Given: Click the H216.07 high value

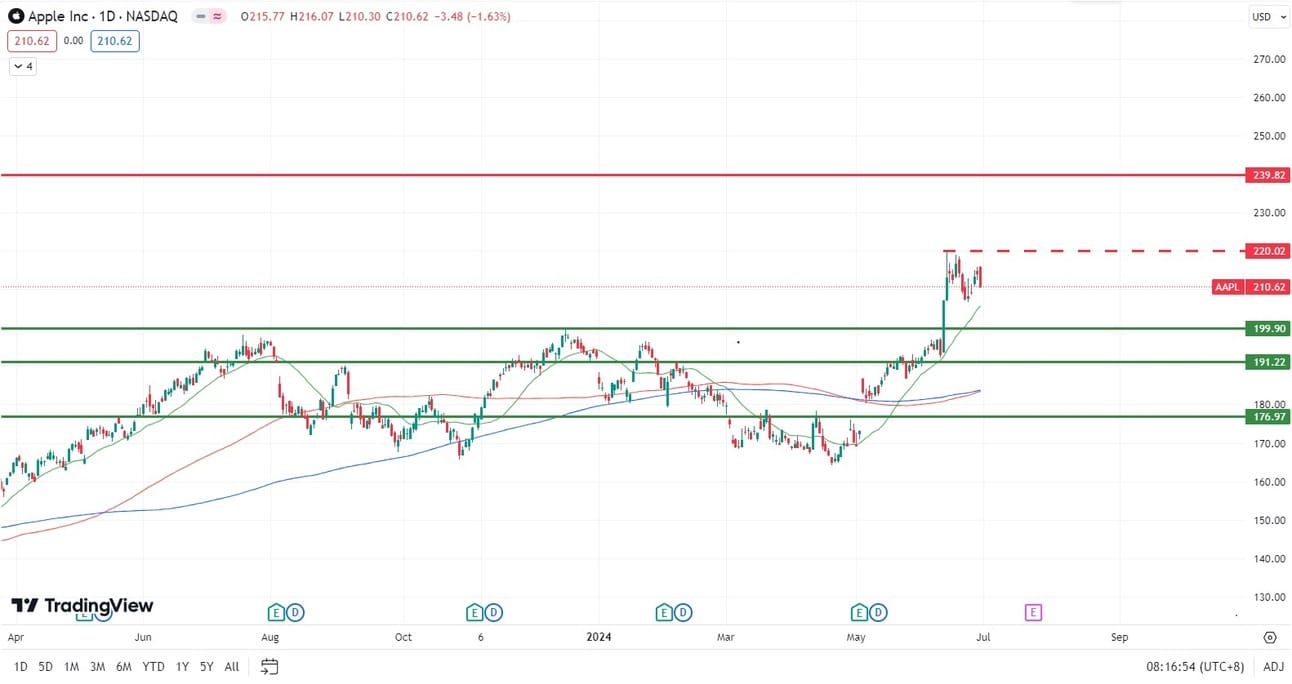Looking at the screenshot, I should [x=313, y=17].
